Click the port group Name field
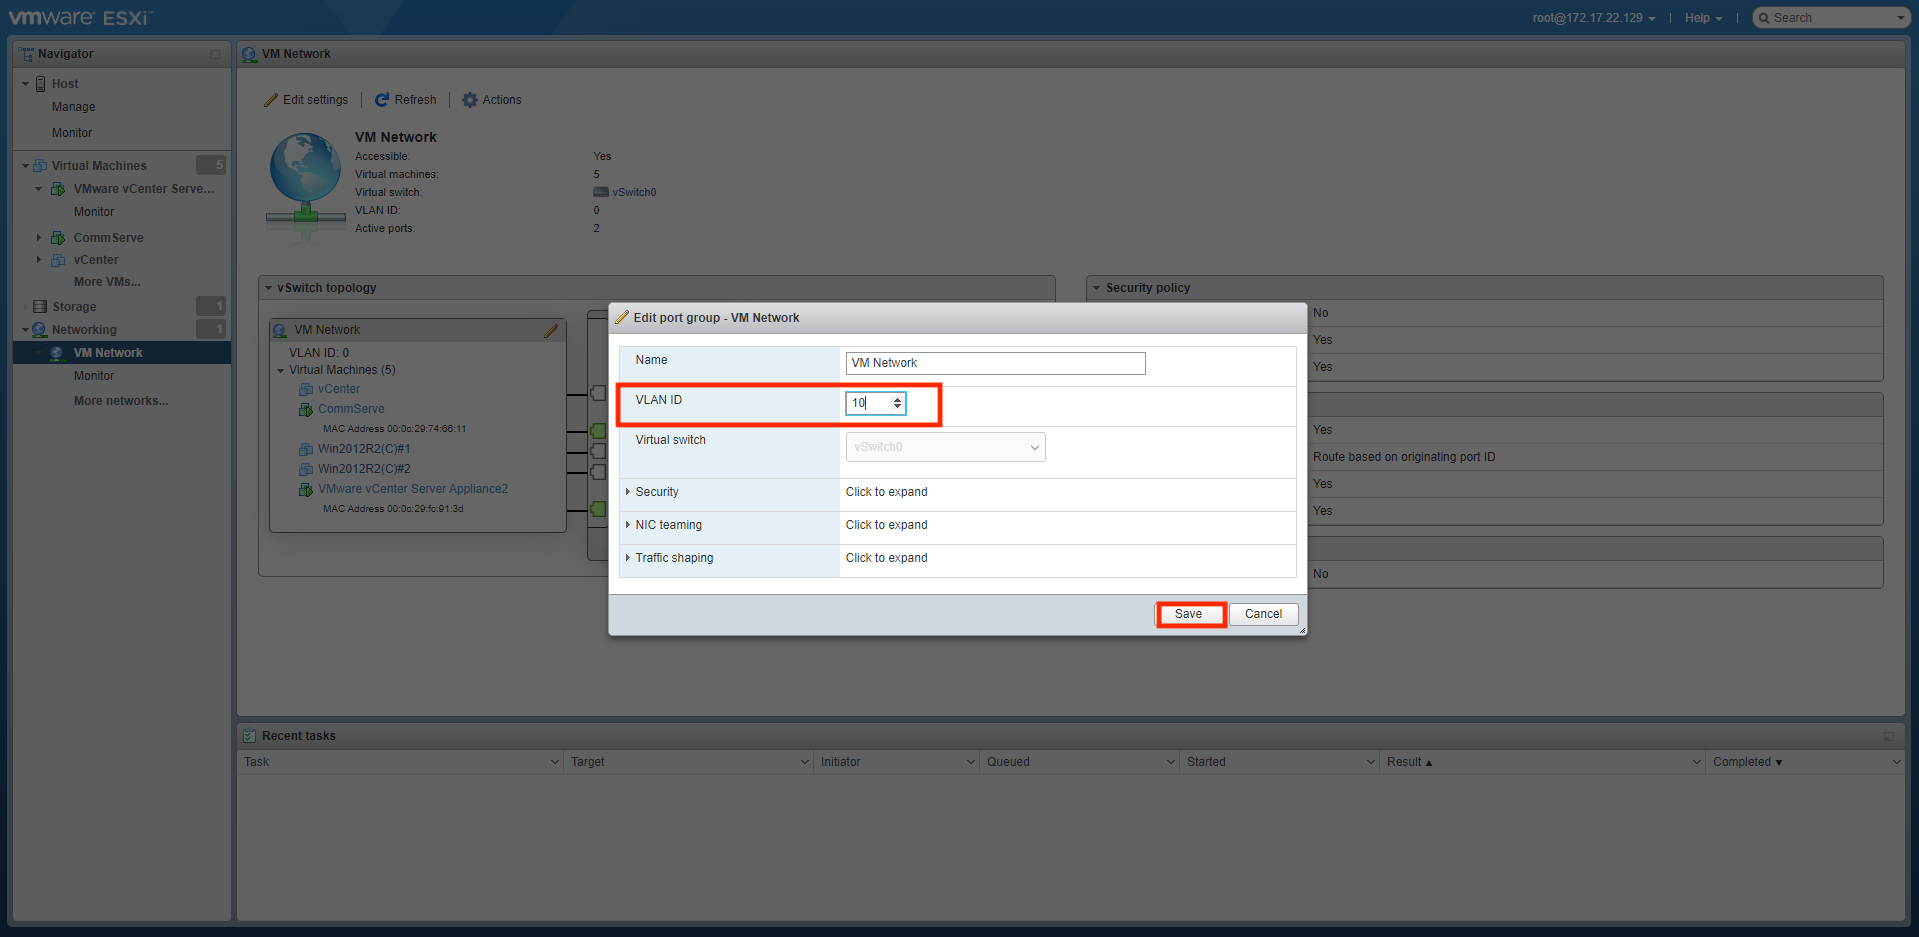Image resolution: width=1919 pixels, height=937 pixels. click(x=995, y=363)
